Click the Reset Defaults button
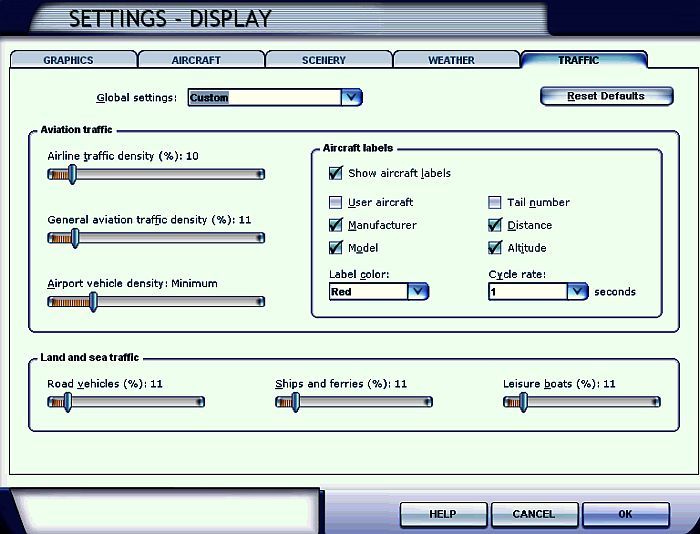 coord(606,97)
